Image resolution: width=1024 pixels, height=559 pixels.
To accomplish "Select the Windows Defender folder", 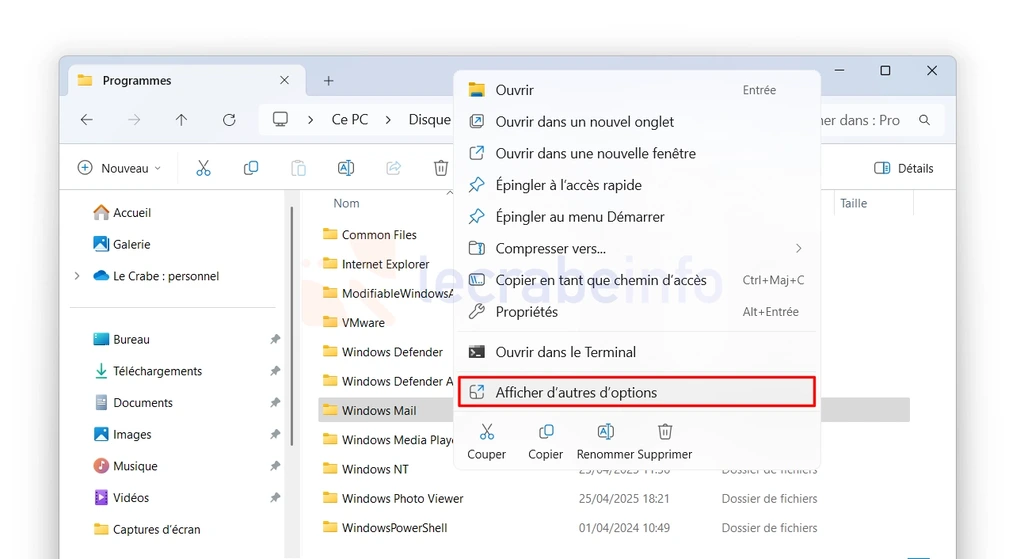I will click(x=383, y=352).
